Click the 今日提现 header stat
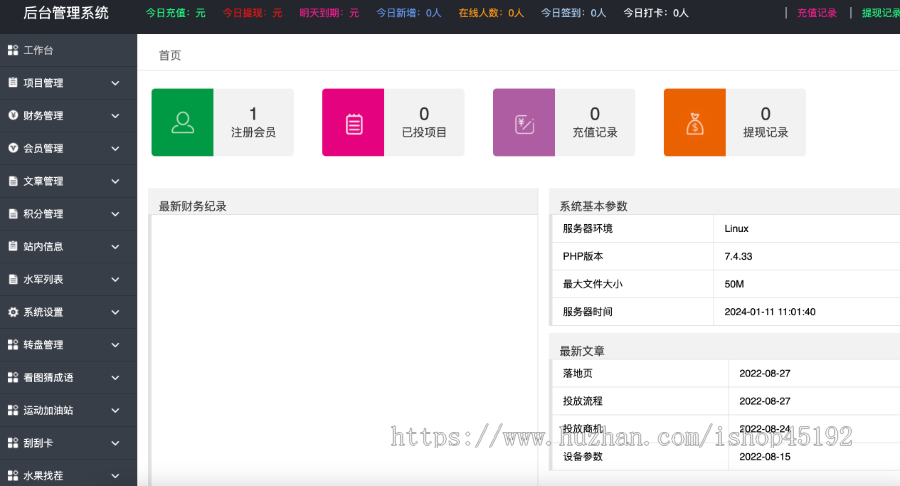Image resolution: width=900 pixels, height=486 pixels. (252, 13)
